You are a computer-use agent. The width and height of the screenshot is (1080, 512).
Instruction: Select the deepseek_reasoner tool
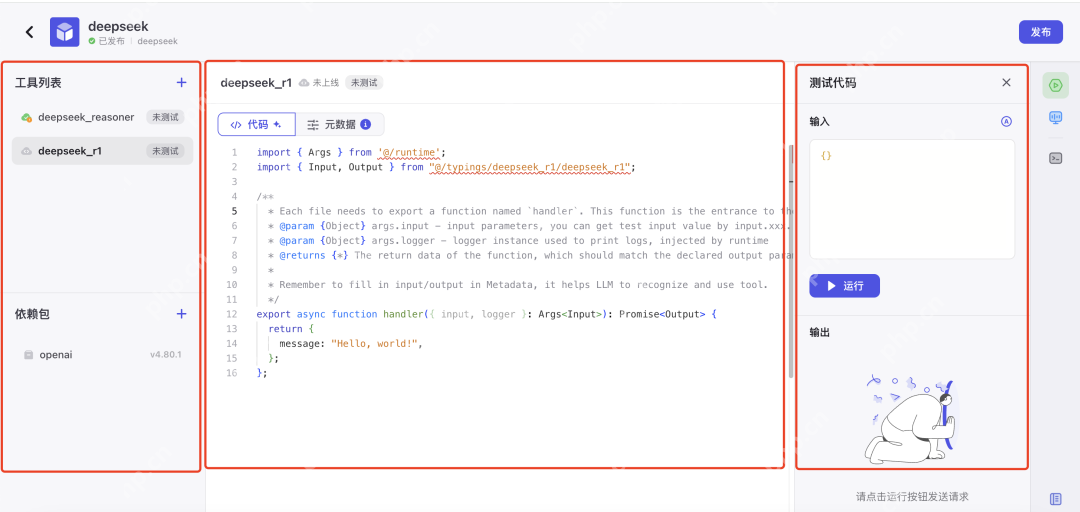click(103, 117)
